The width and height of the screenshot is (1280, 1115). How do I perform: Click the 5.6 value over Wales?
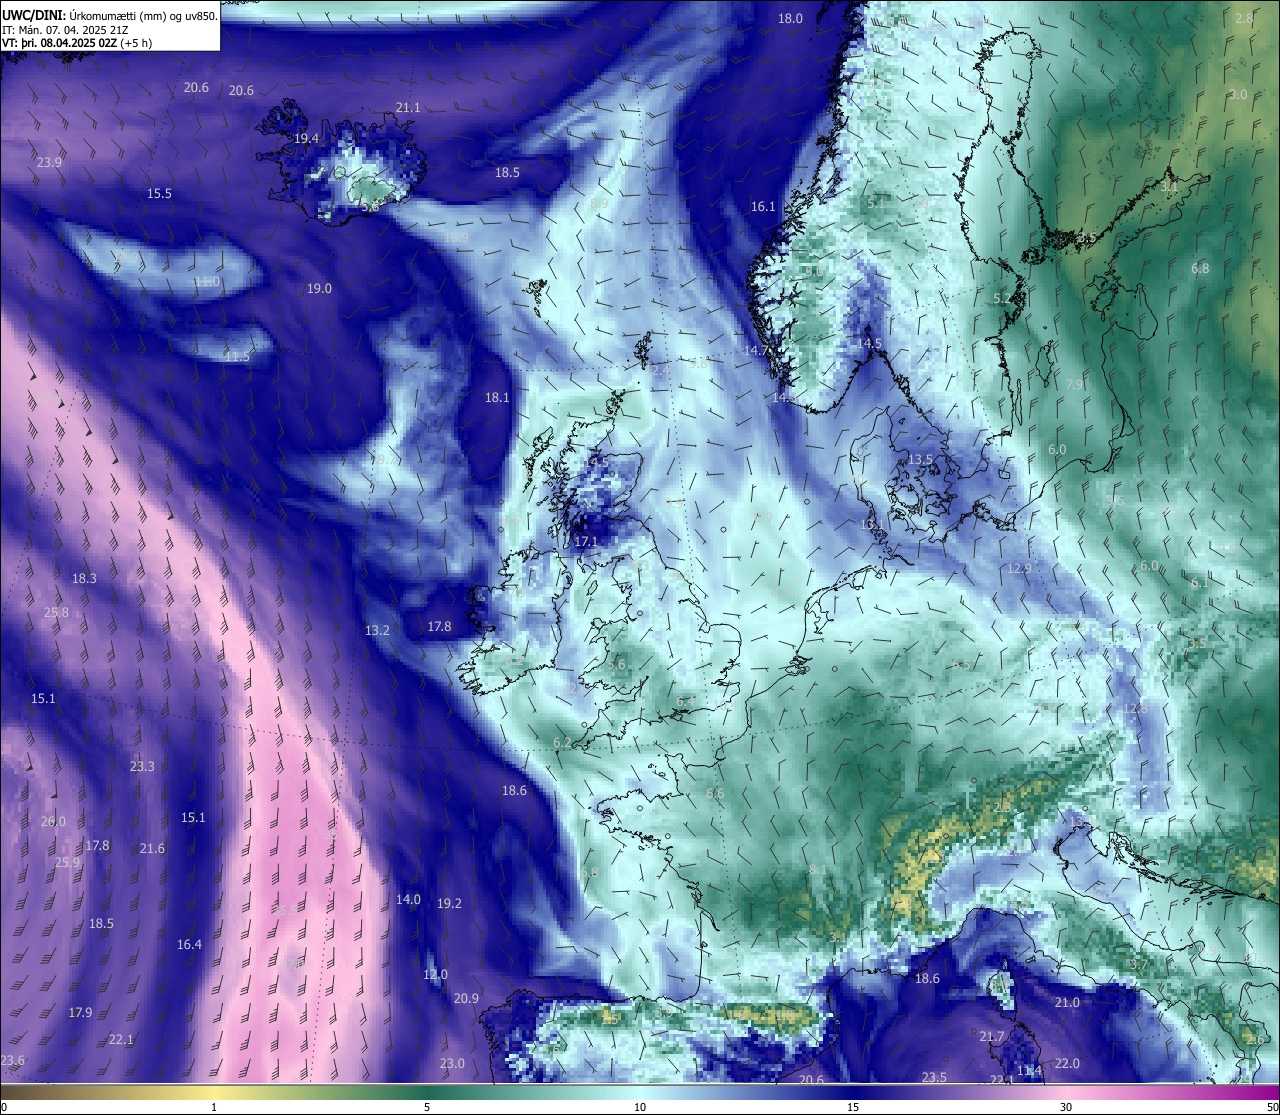click(616, 664)
